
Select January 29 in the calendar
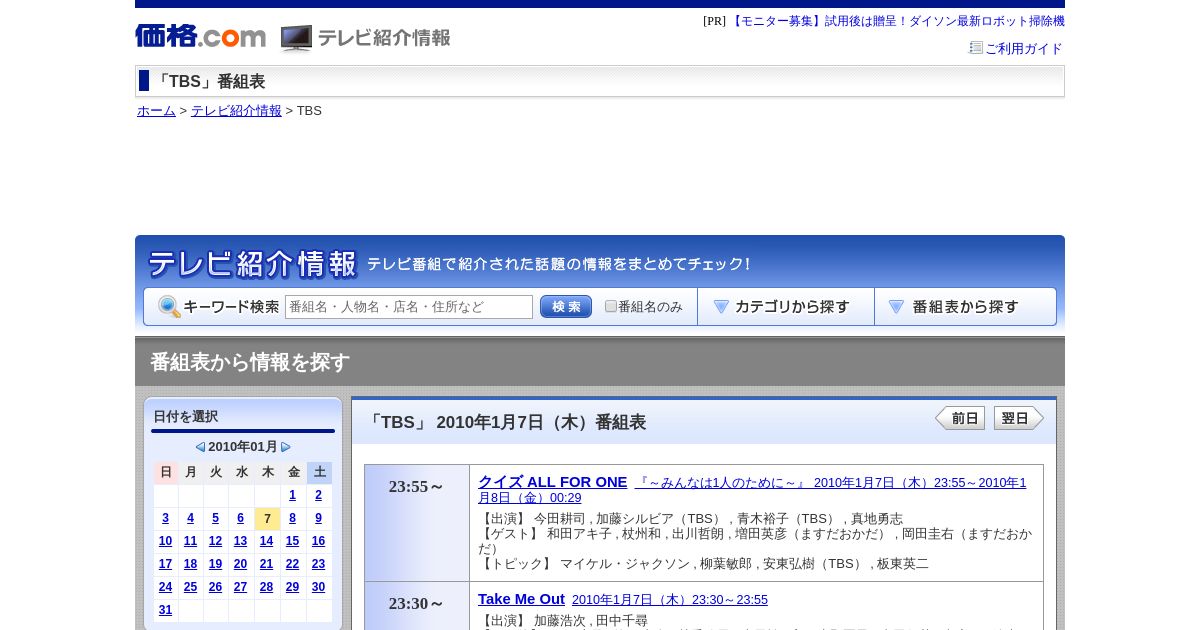[292, 587]
